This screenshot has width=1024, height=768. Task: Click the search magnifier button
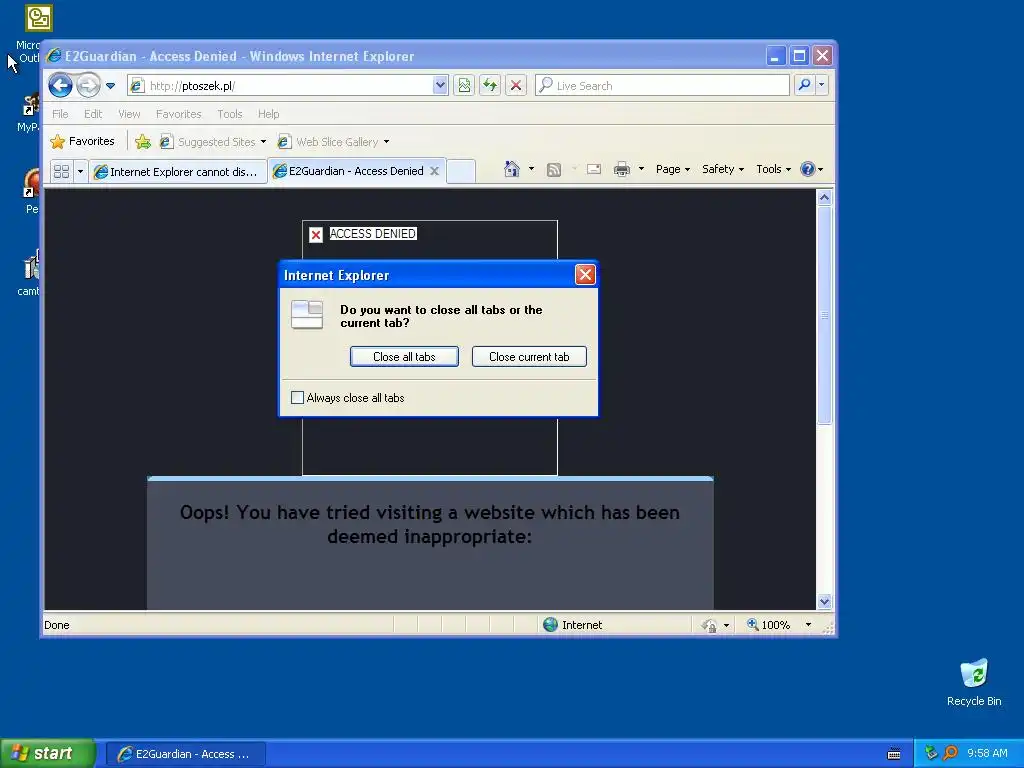(805, 86)
